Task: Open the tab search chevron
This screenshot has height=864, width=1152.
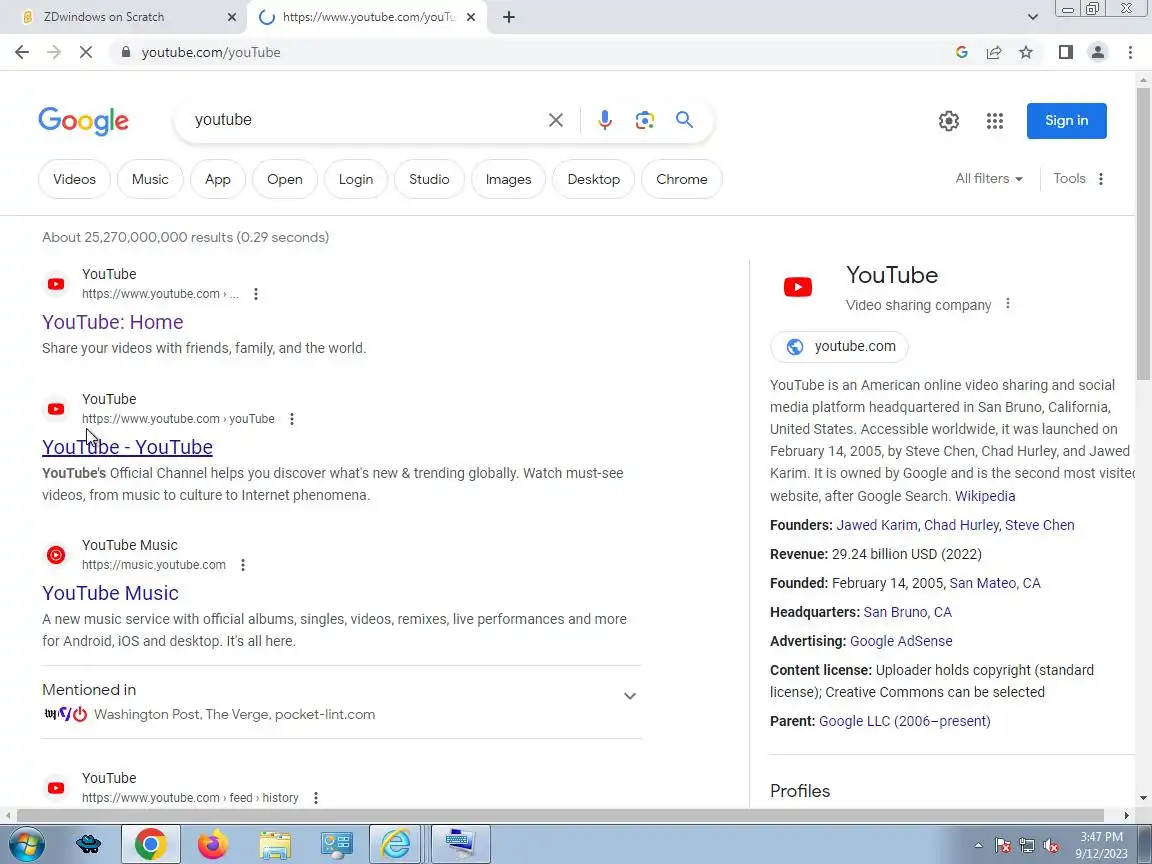Action: [1032, 17]
